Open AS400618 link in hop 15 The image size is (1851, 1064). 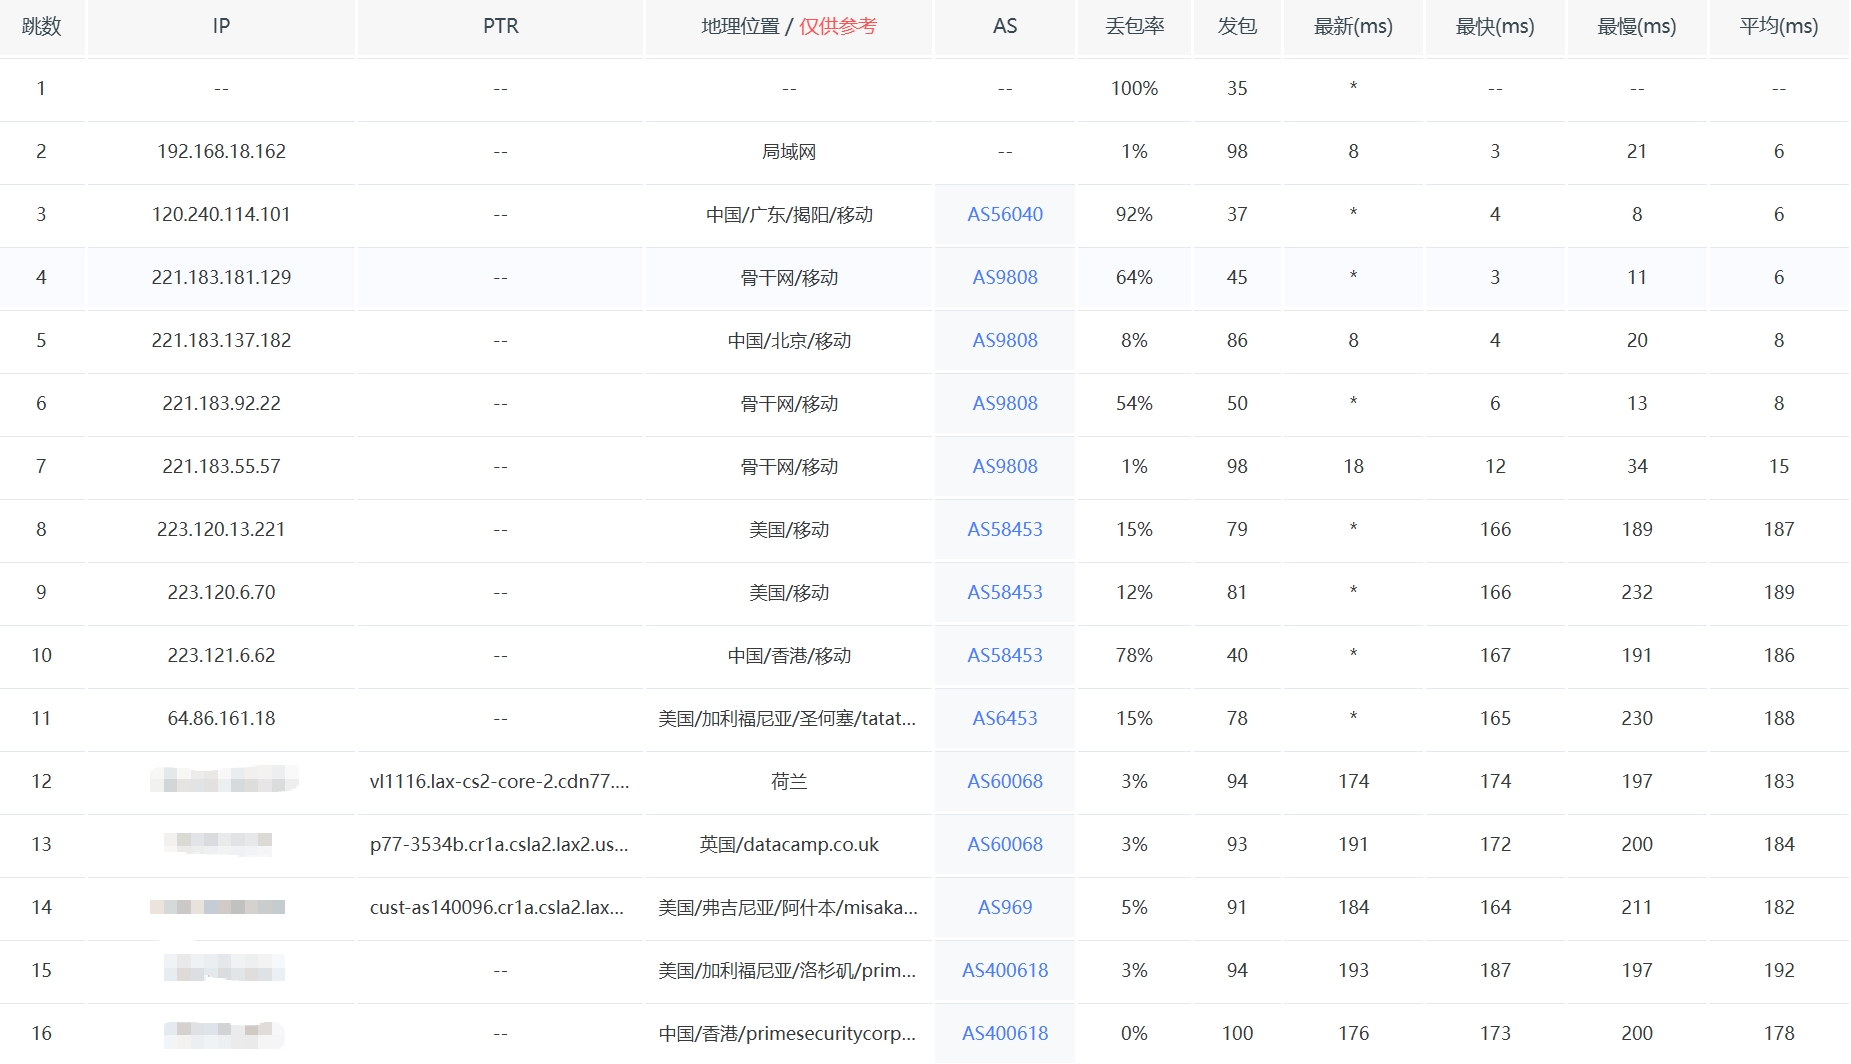pos(1004,970)
